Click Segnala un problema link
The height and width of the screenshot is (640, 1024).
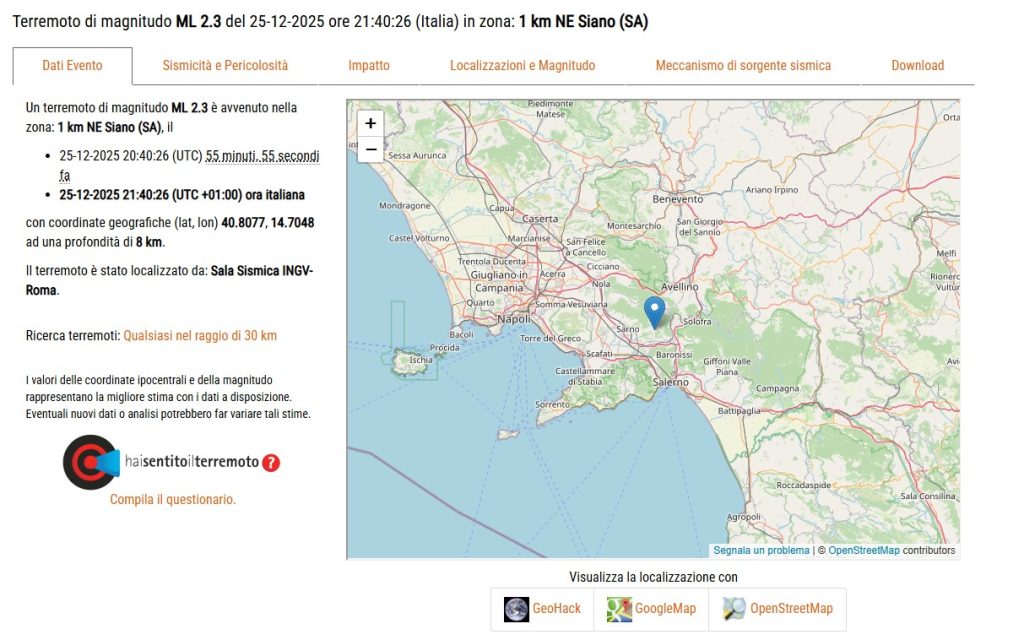click(761, 551)
